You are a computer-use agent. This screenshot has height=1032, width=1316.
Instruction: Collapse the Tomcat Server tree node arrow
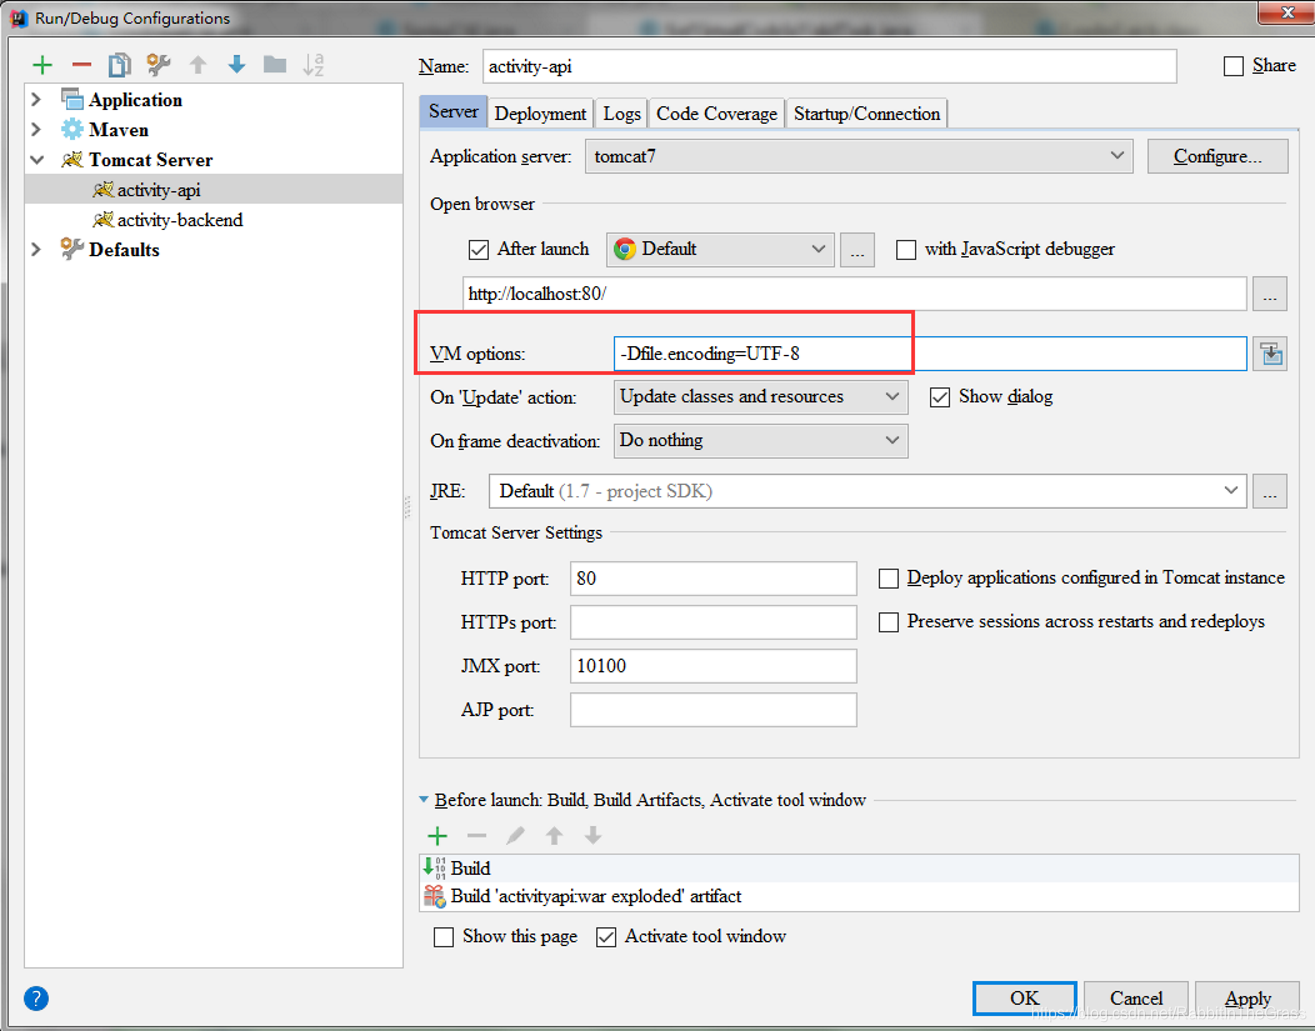(37, 159)
